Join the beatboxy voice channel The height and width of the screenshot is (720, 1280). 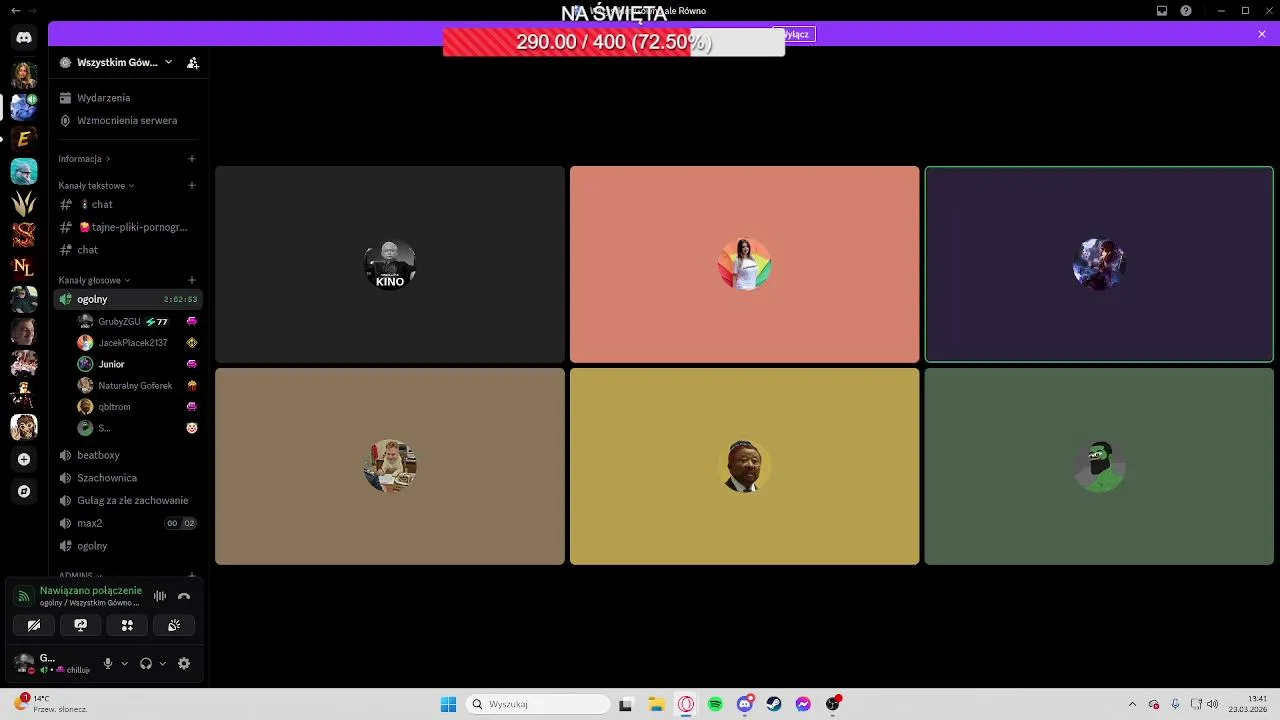tap(128, 455)
